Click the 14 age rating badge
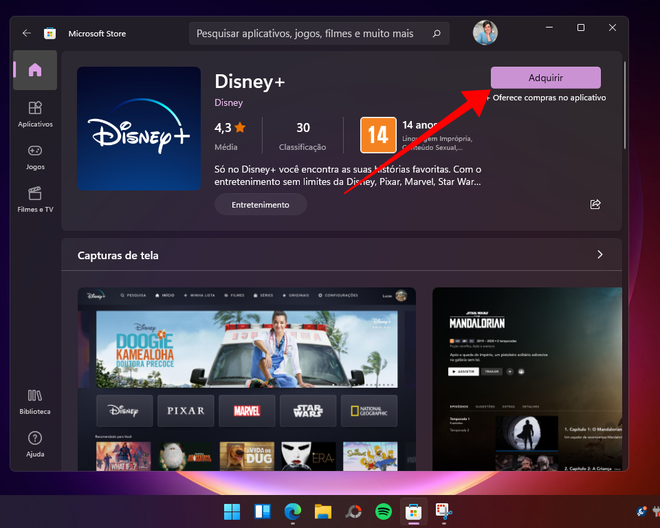The width and height of the screenshot is (660, 528). tap(378, 135)
